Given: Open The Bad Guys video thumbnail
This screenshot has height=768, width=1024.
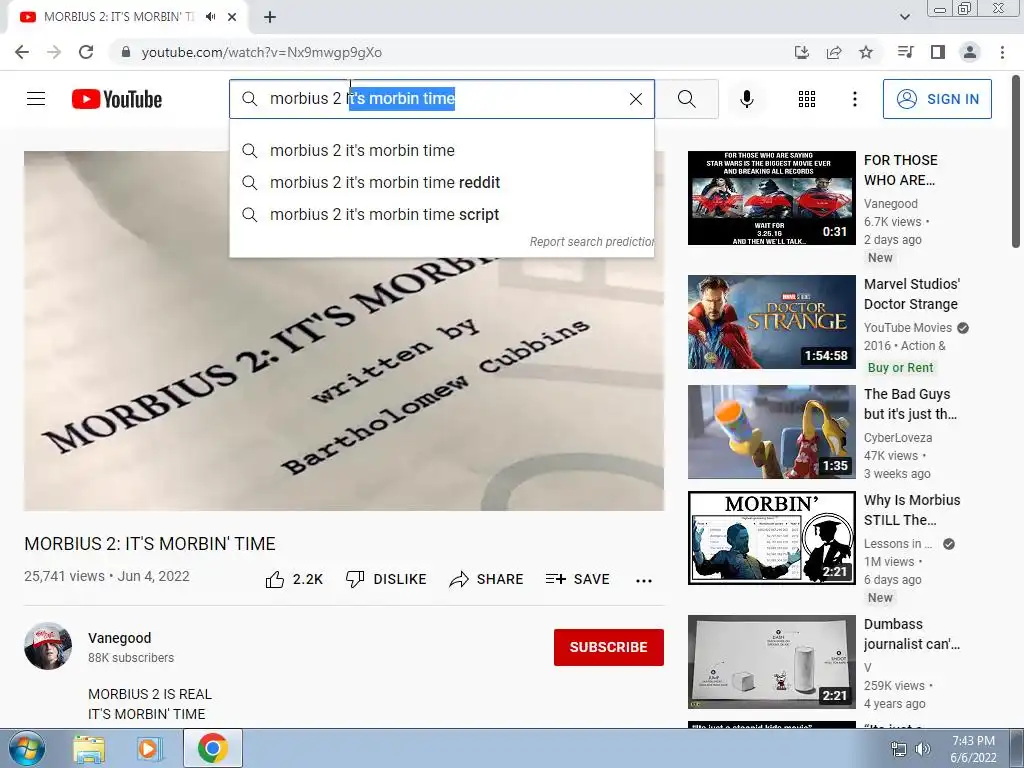Looking at the screenshot, I should point(771,432).
